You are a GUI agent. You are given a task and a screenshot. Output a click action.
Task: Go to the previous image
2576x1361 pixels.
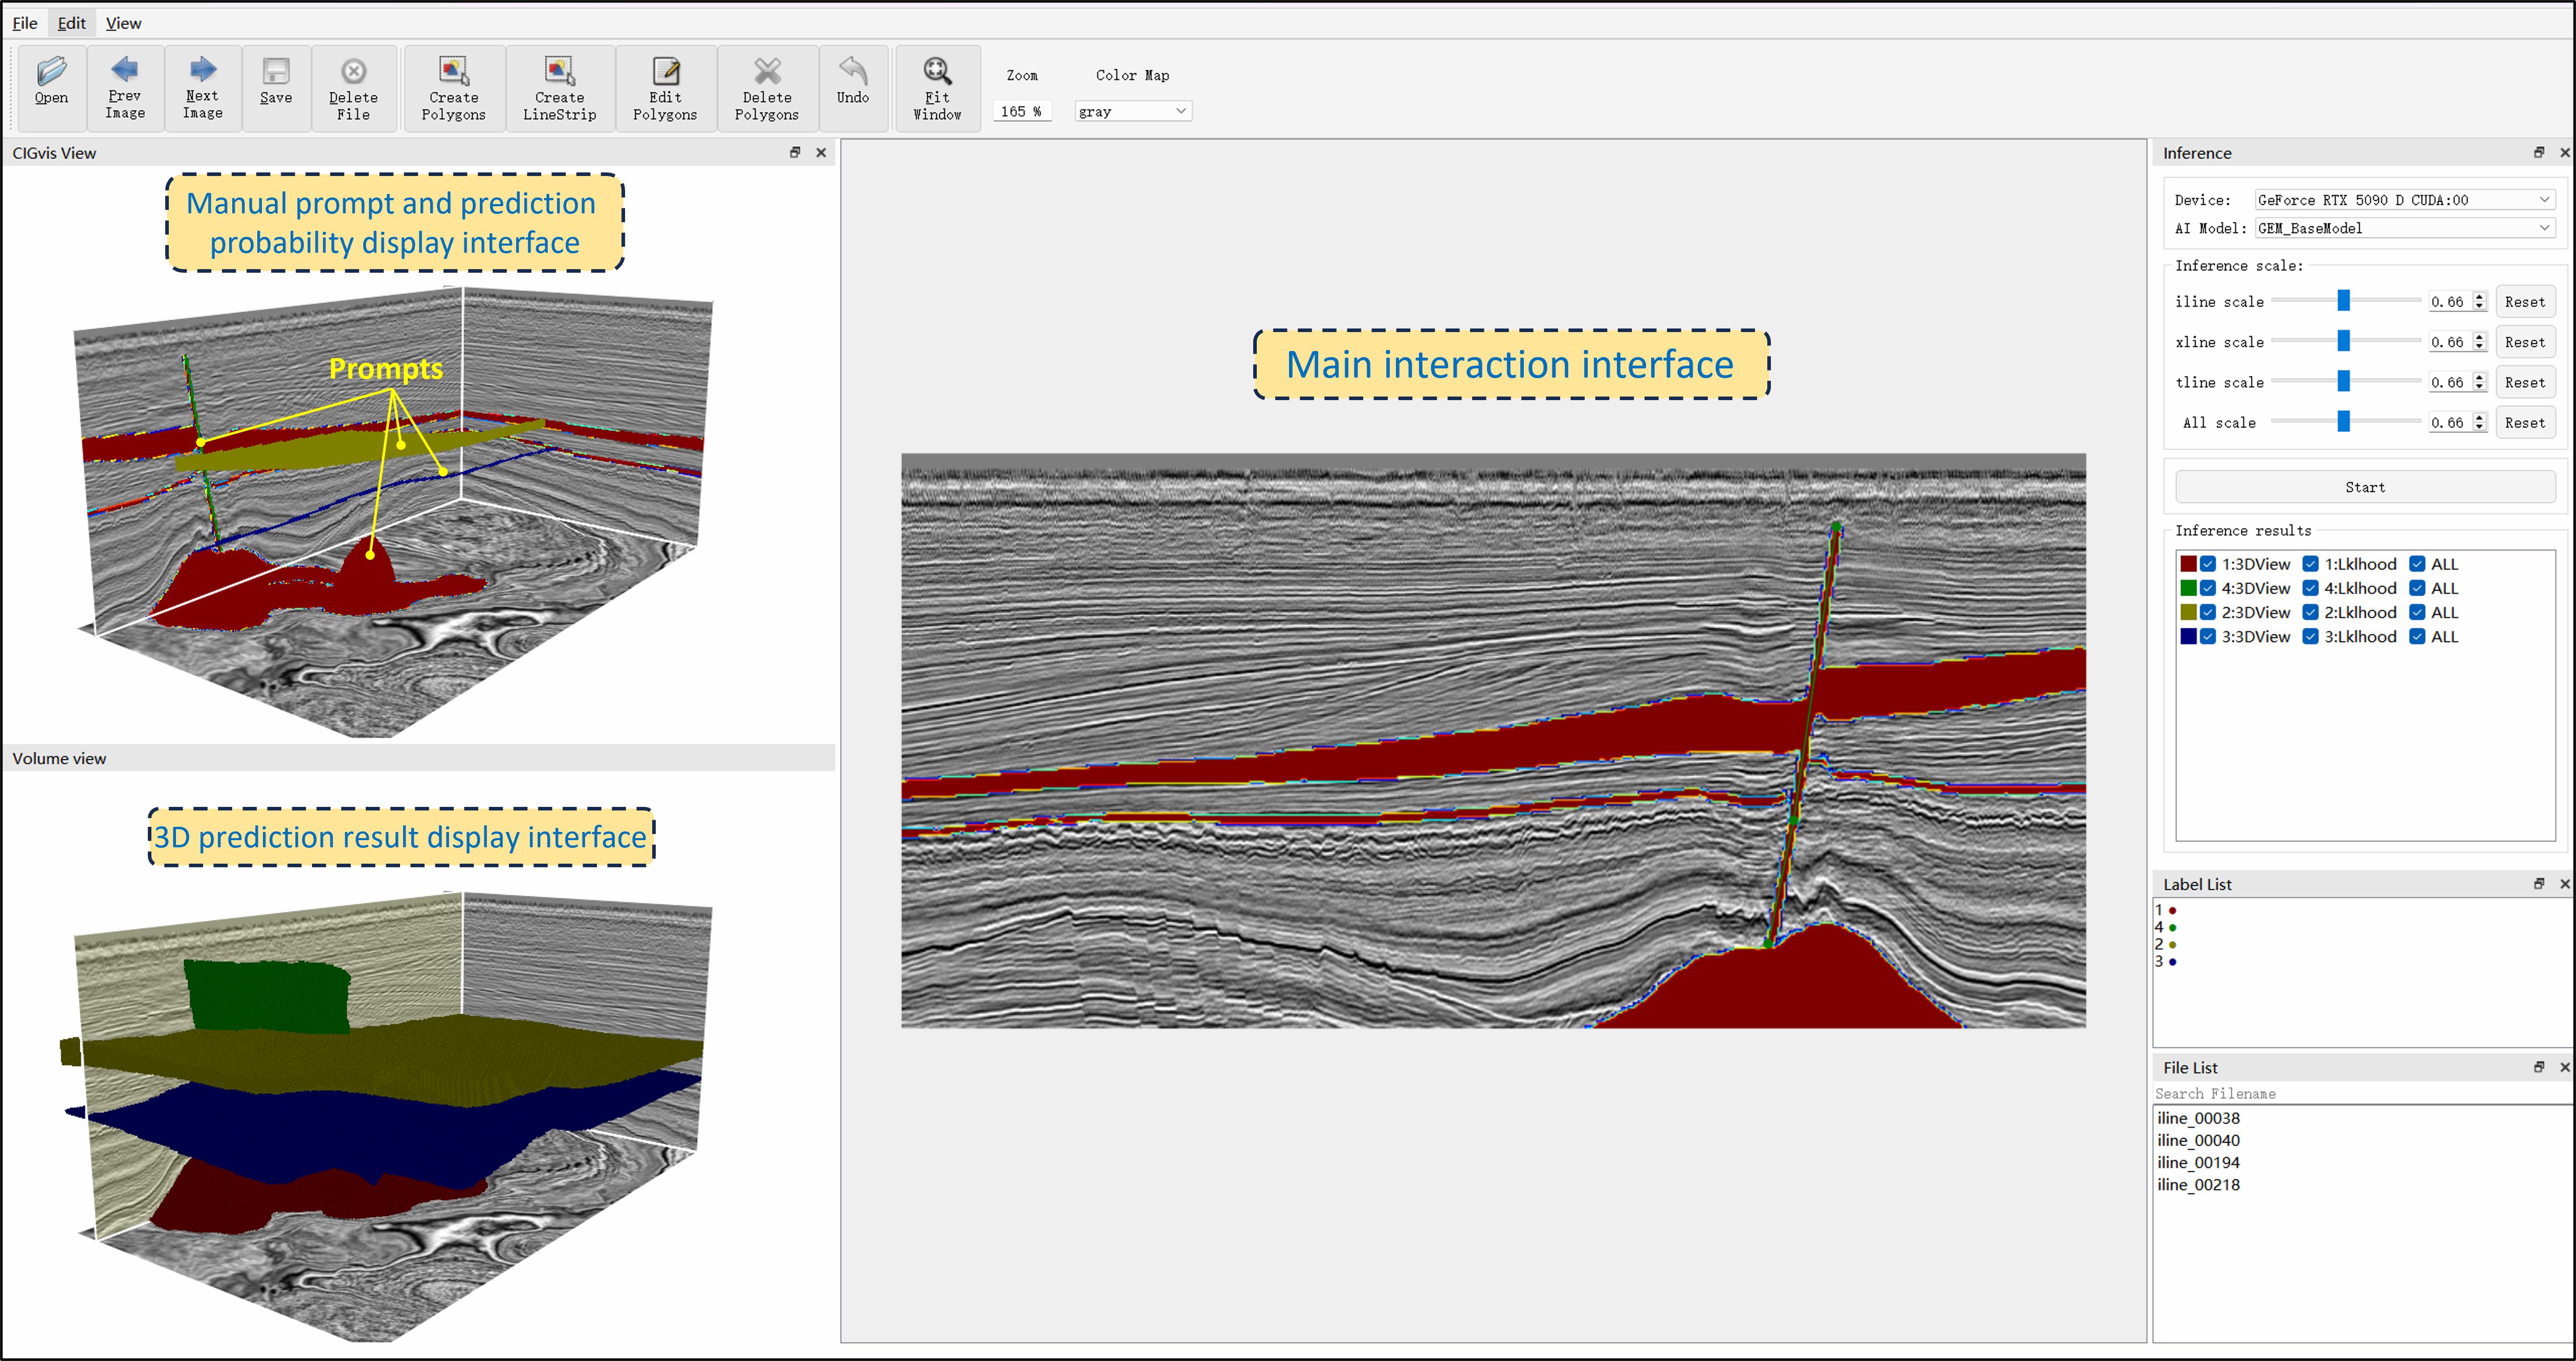click(x=125, y=87)
